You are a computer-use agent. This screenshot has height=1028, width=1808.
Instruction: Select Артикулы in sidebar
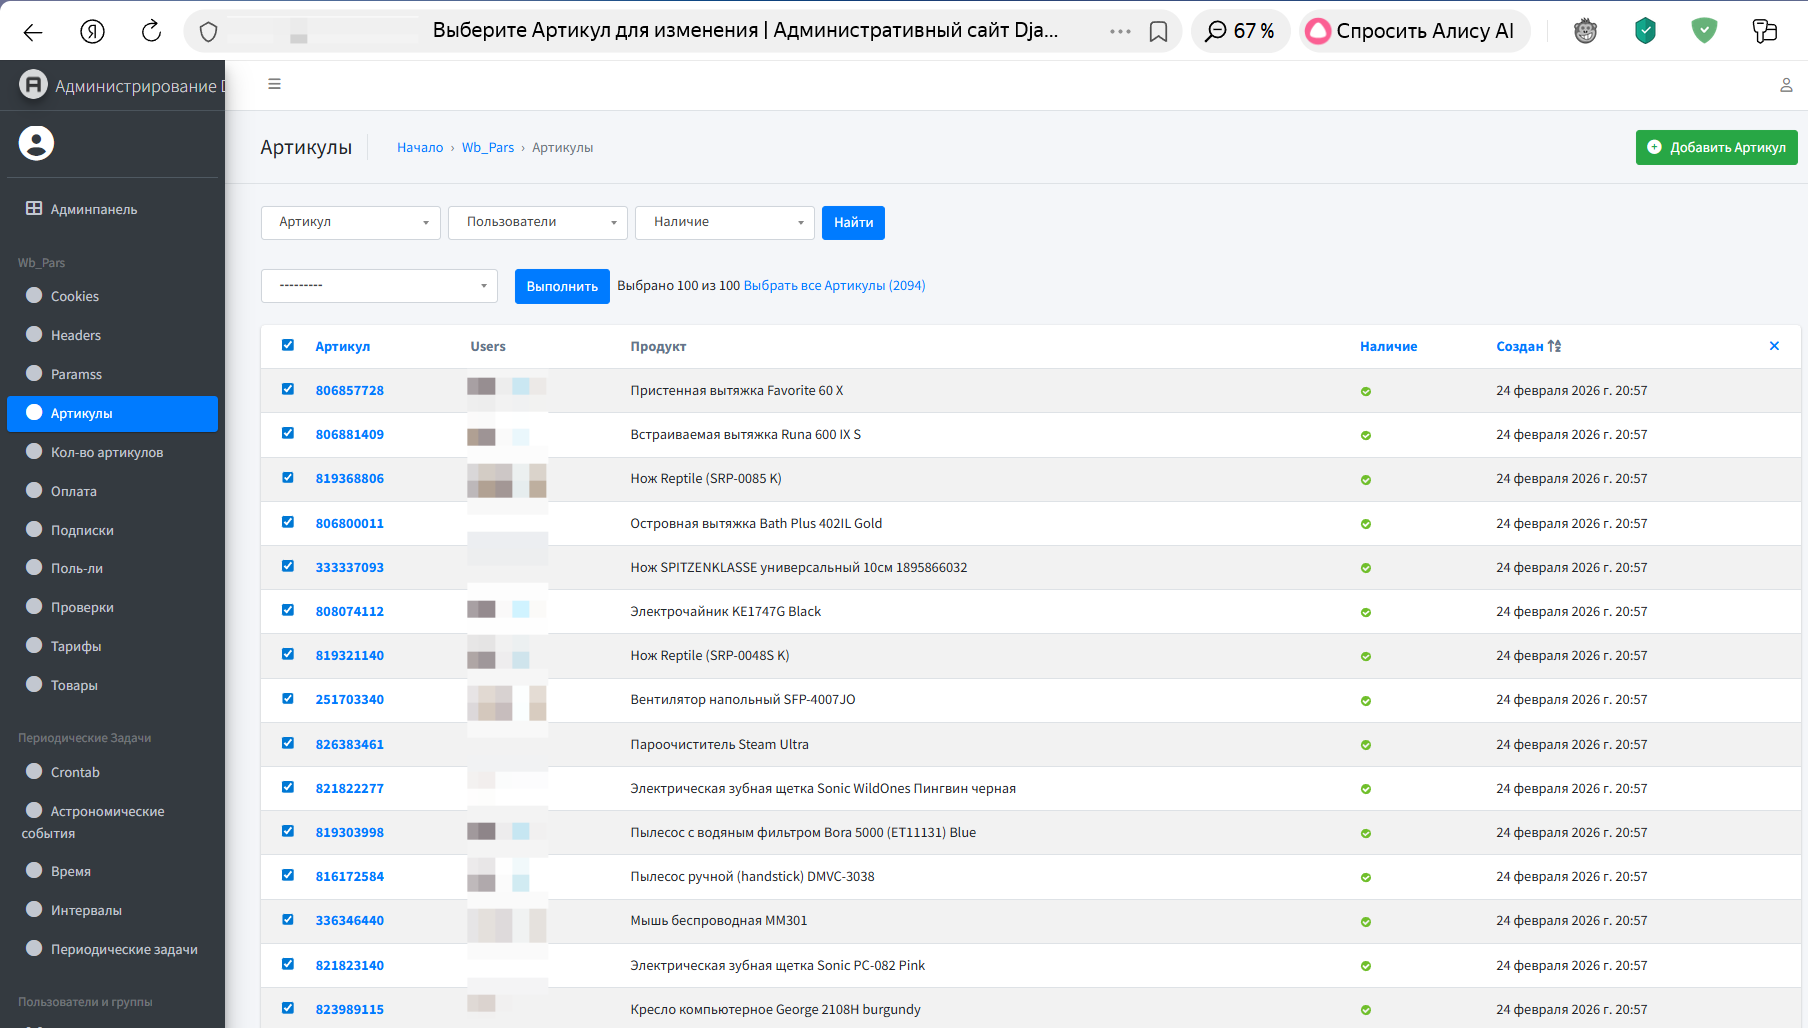point(112,413)
